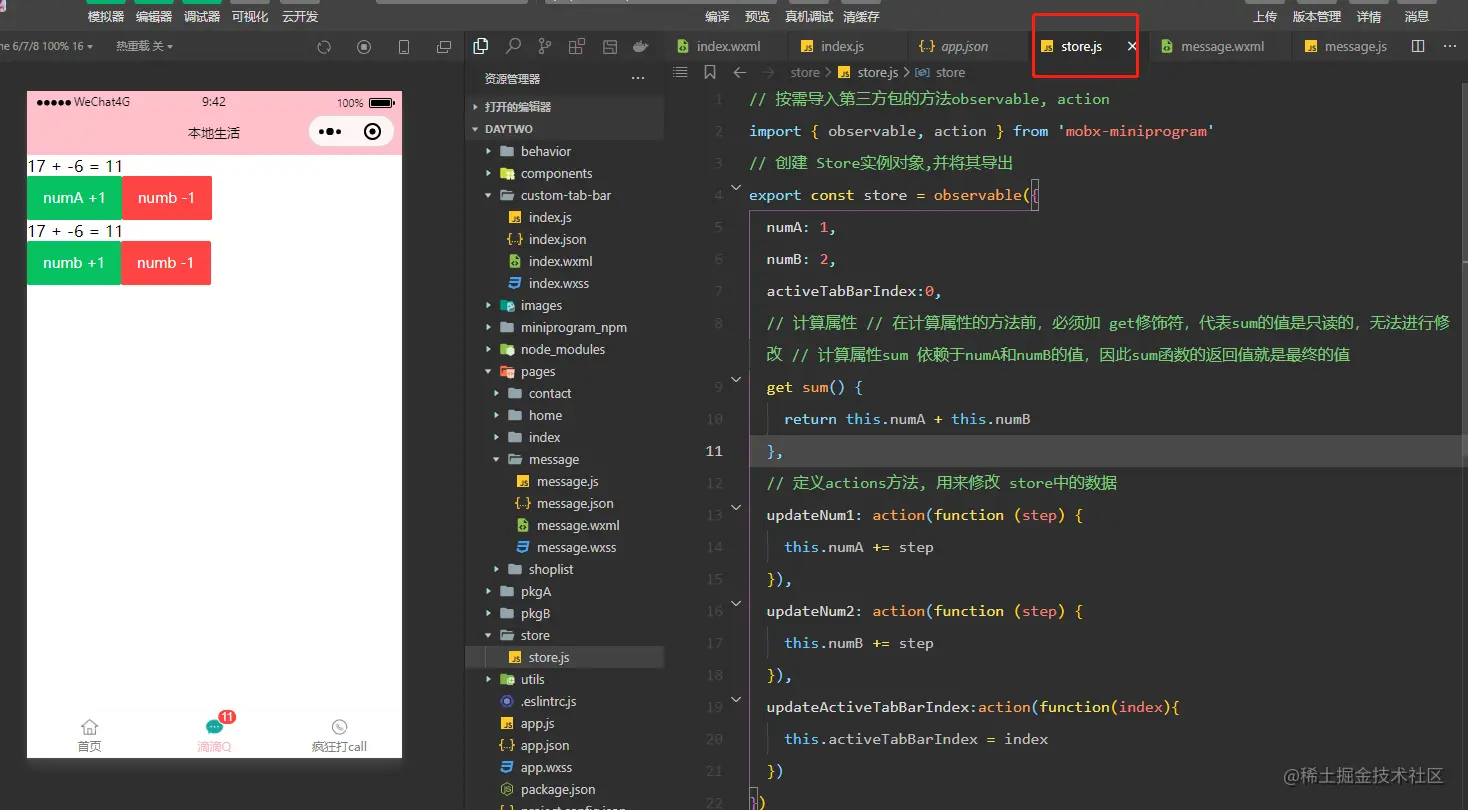The width and height of the screenshot is (1468, 810).
Task: Close the store.js editor tab
Action: point(1132,46)
